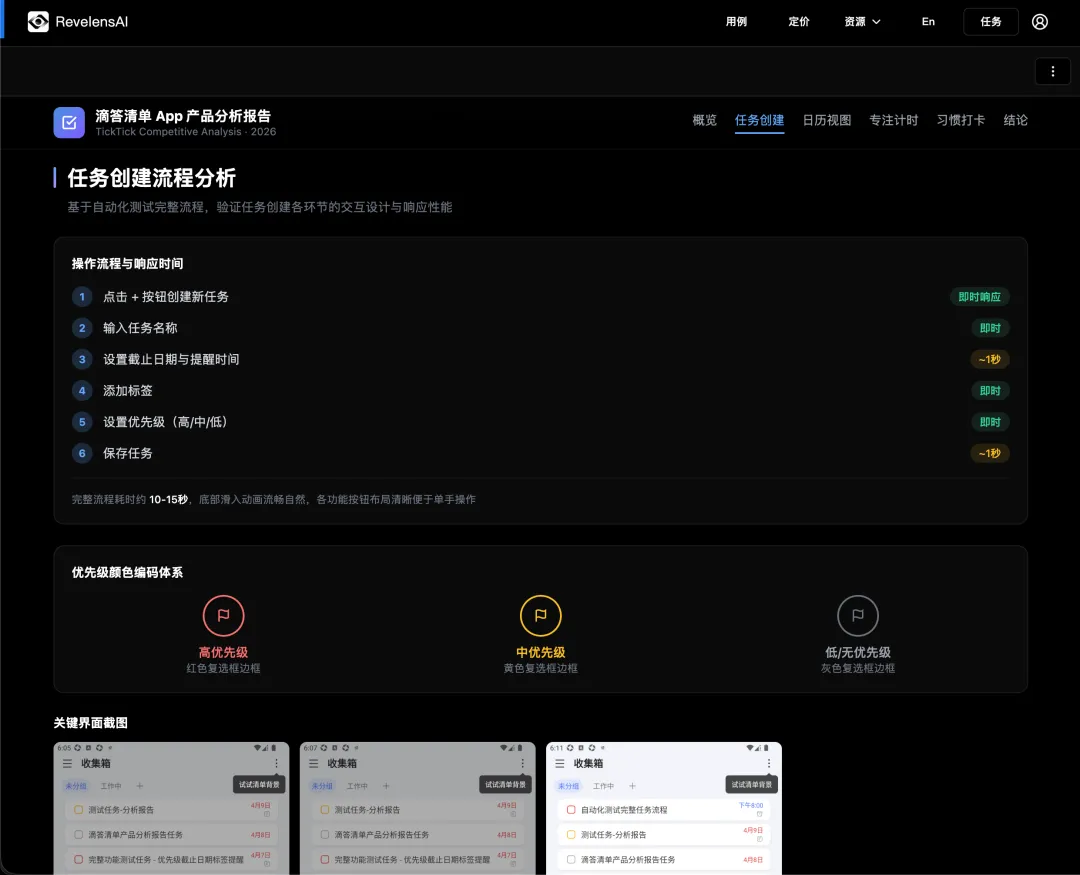Viewport: 1080px width, 875px height.
Task: Click the 关键界面截图 heading
Action: pyautogui.click(x=91, y=723)
